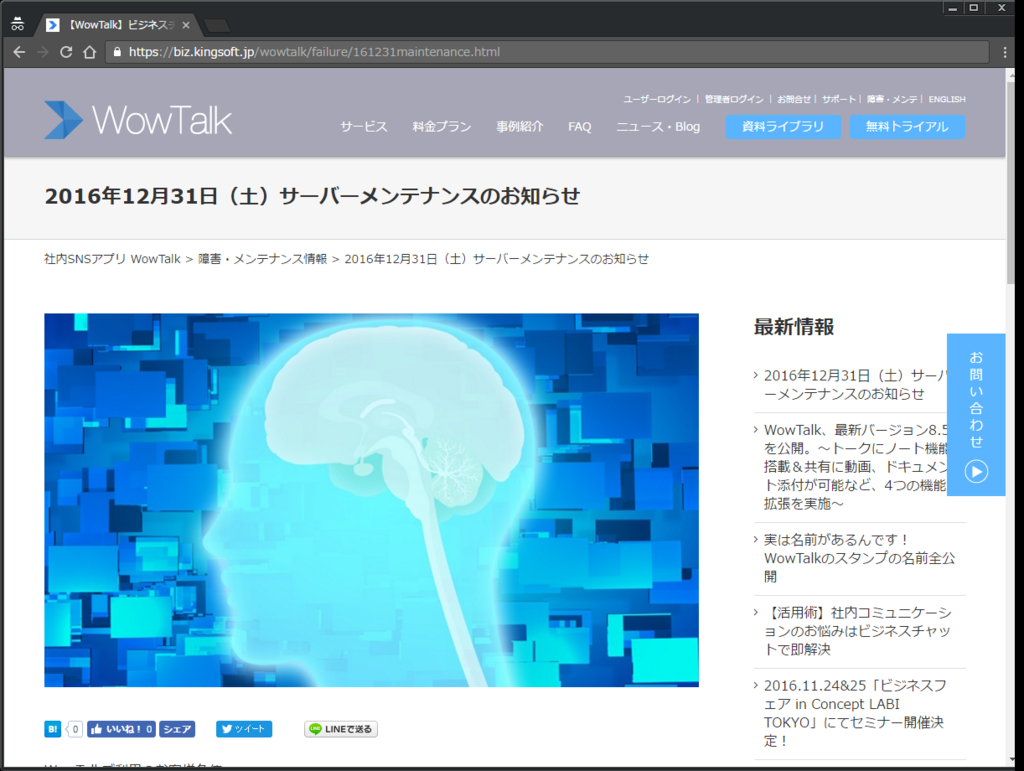Click the play-circle icon on お問い合わせ tab
Screen dimensions: 1024x771
click(x=976, y=471)
